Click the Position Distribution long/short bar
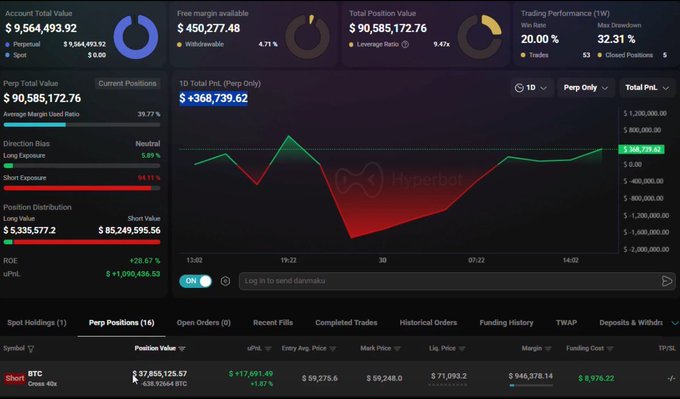 pyautogui.click(x=82, y=242)
